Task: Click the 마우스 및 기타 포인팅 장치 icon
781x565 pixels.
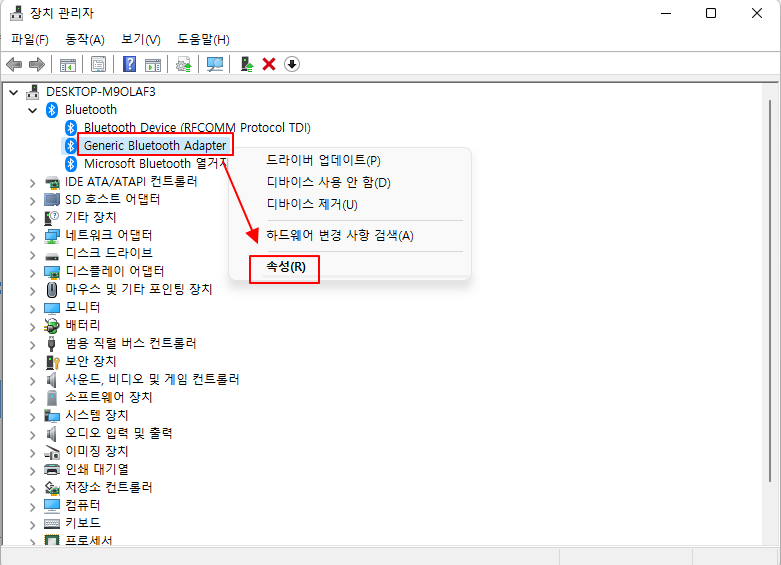Action: point(52,289)
